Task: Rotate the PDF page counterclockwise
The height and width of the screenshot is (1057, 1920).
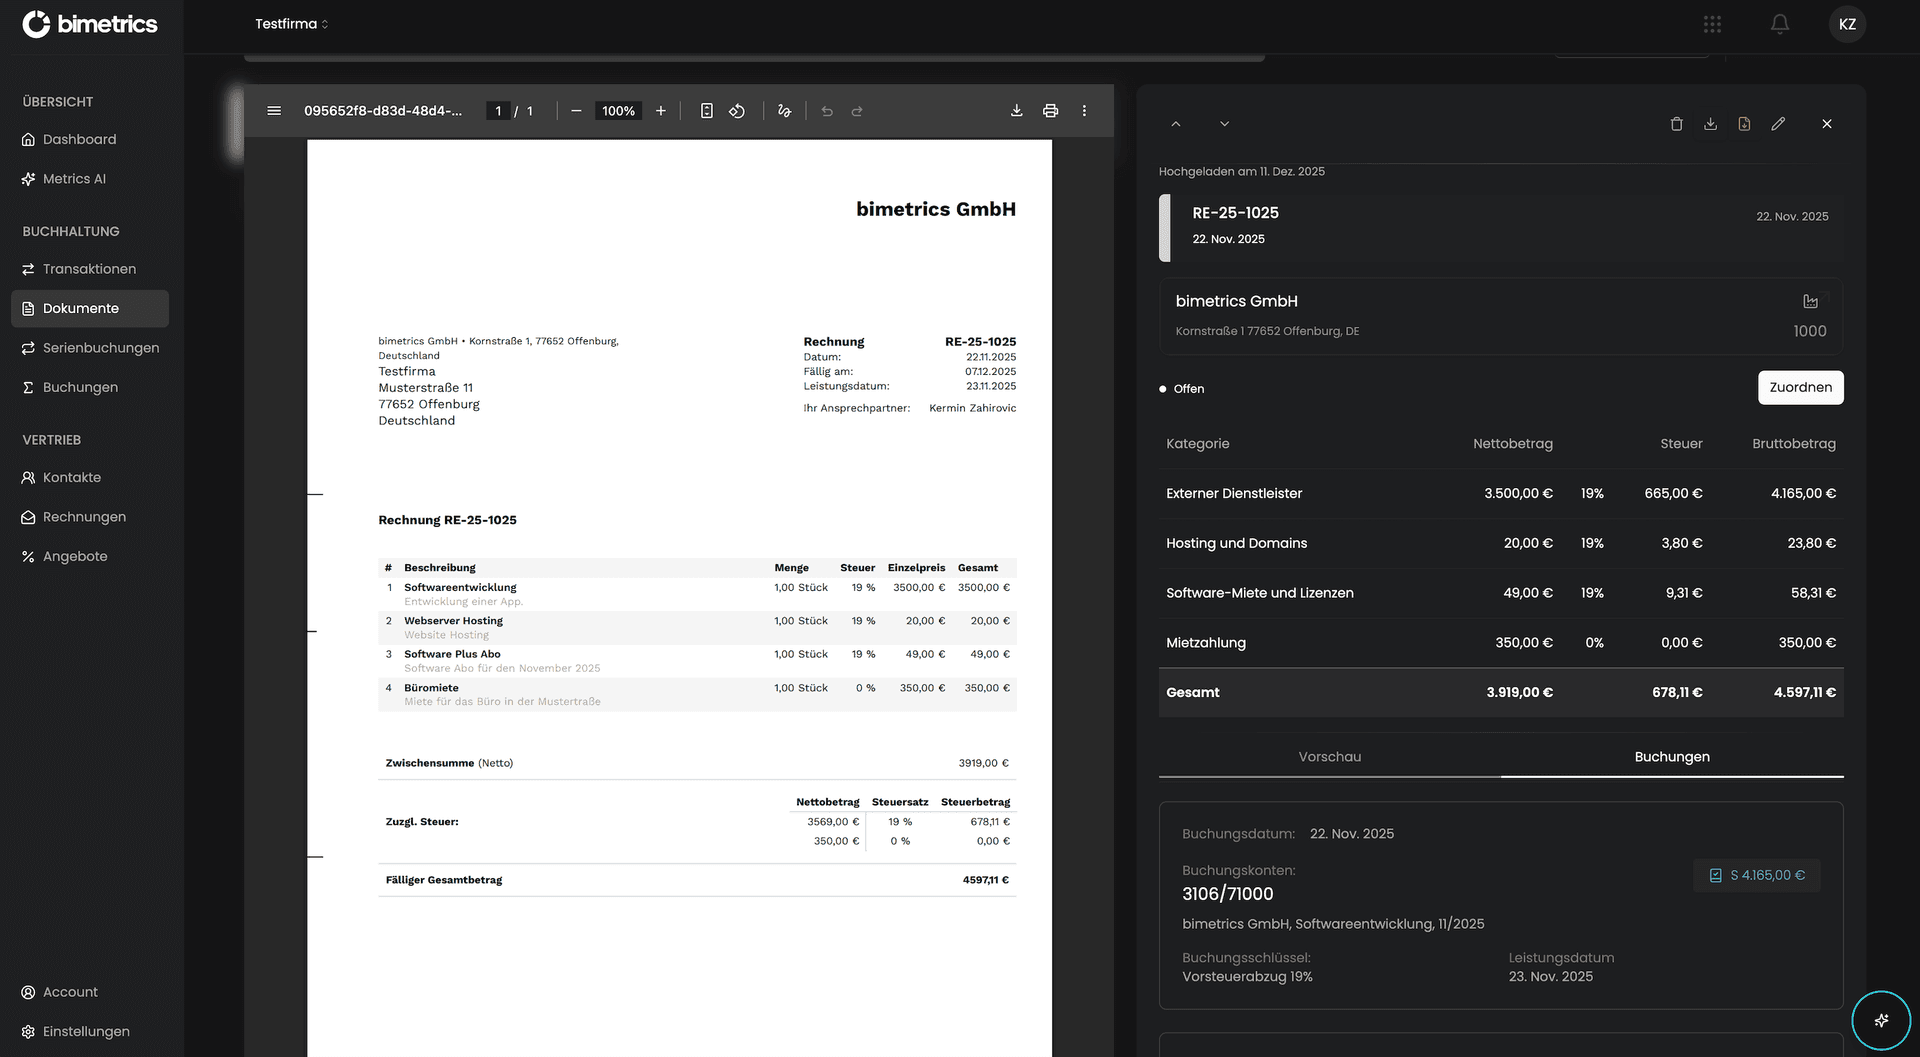Action: [x=737, y=111]
